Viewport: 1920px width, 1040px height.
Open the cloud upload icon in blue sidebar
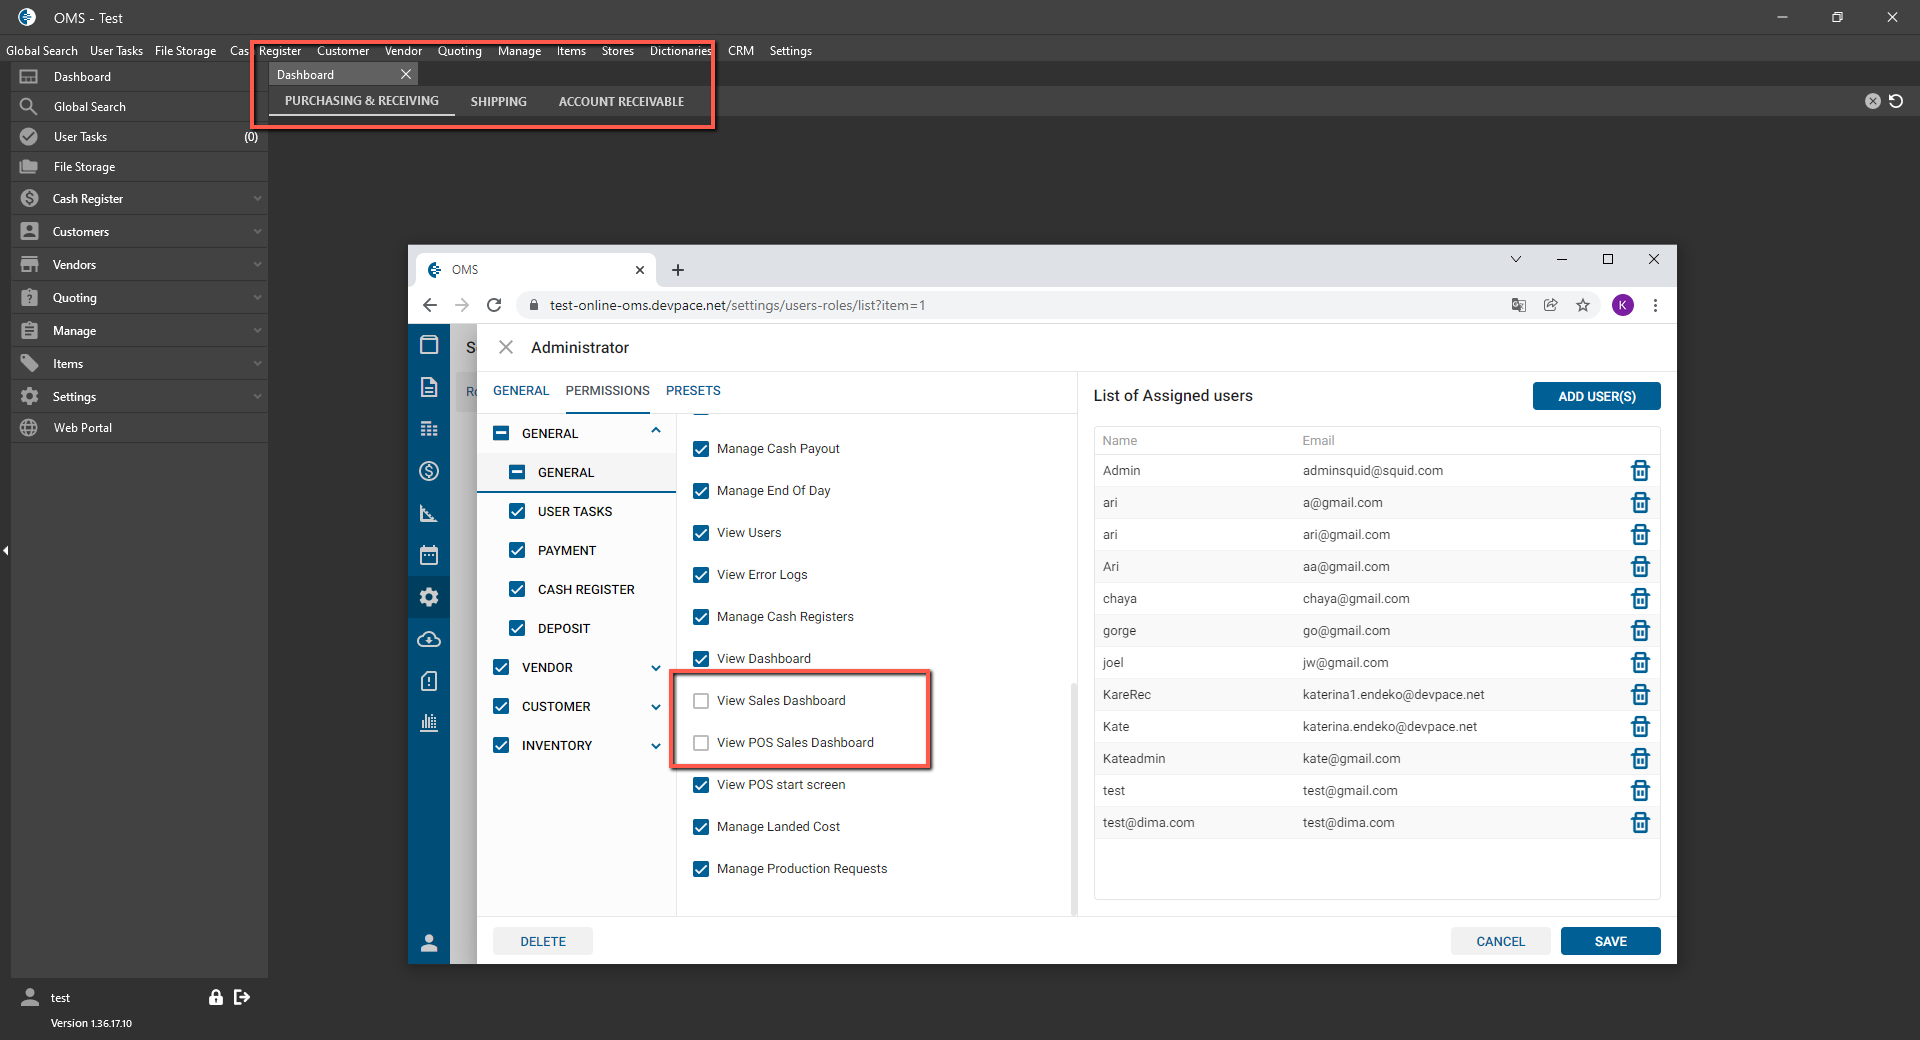pyautogui.click(x=429, y=639)
